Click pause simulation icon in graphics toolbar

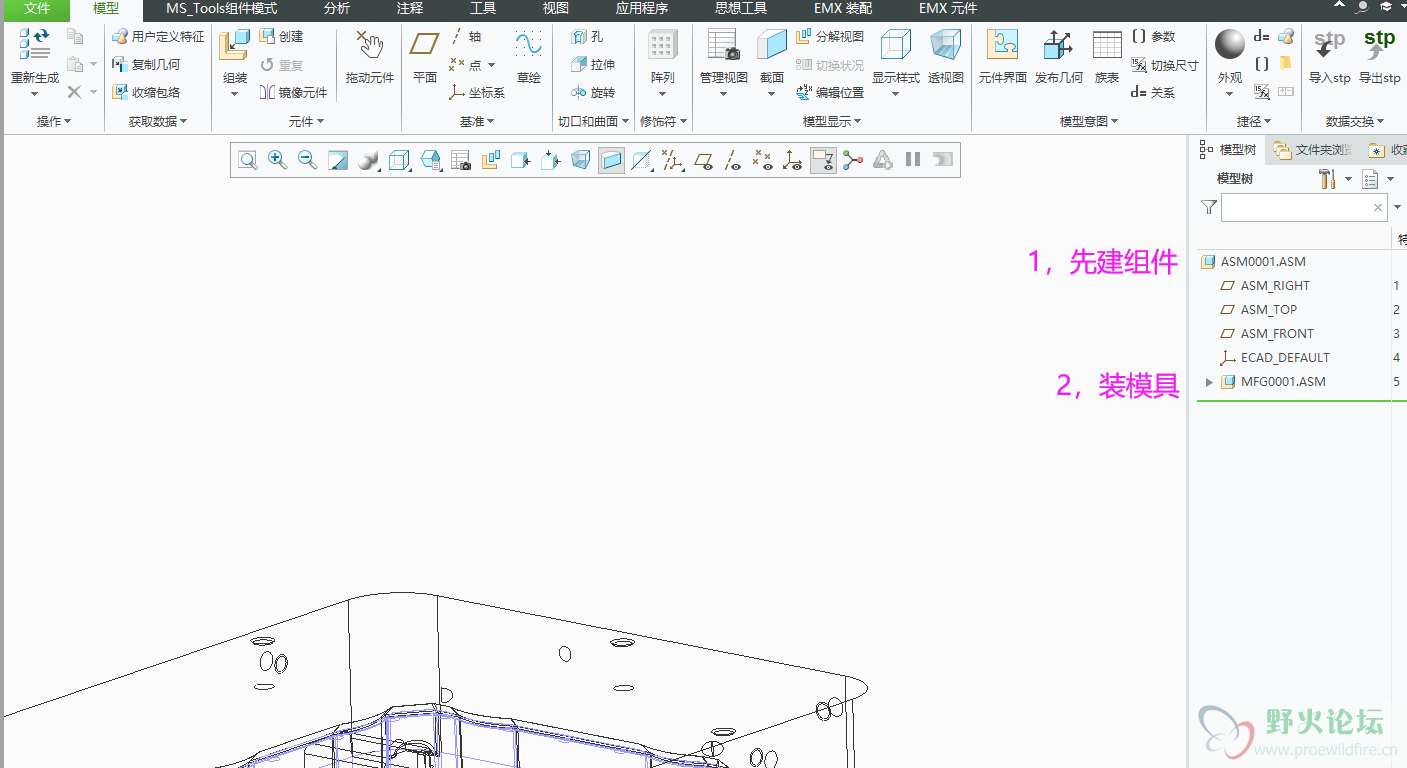point(912,160)
